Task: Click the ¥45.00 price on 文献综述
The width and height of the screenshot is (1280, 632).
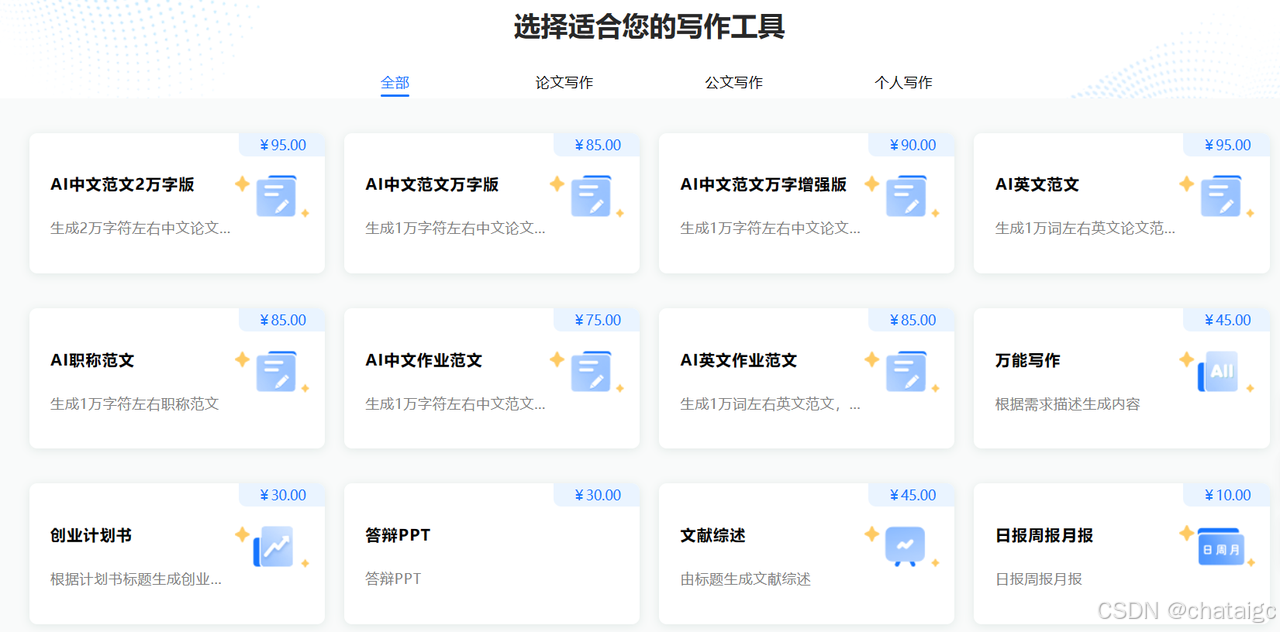Action: click(913, 495)
